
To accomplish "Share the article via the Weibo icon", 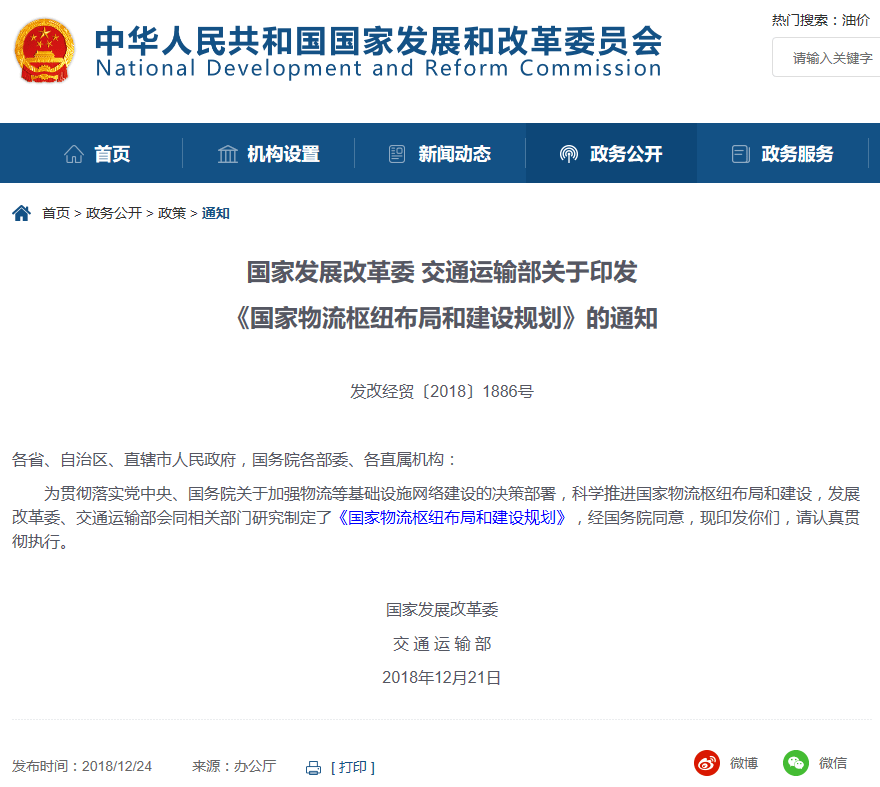I will tap(708, 763).
